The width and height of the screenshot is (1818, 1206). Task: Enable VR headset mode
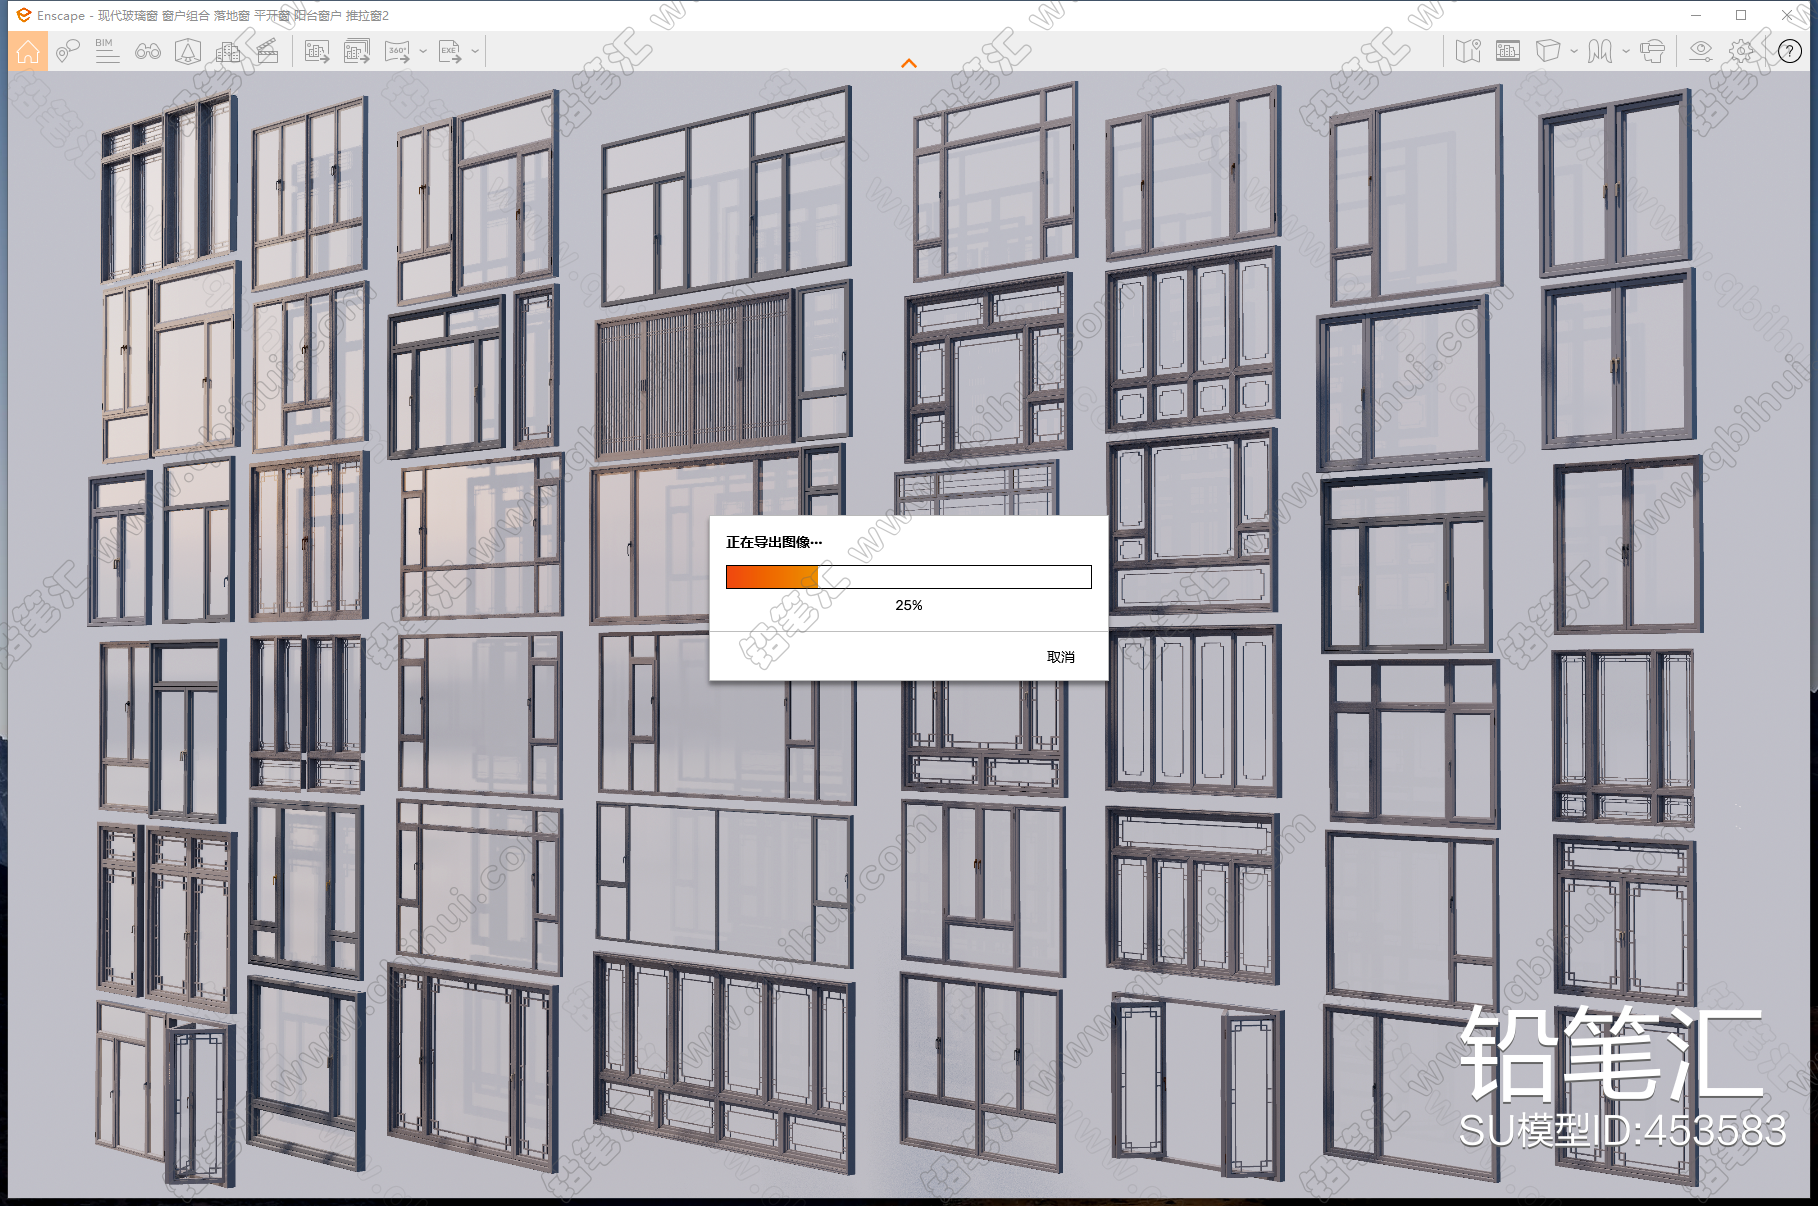tap(1653, 51)
